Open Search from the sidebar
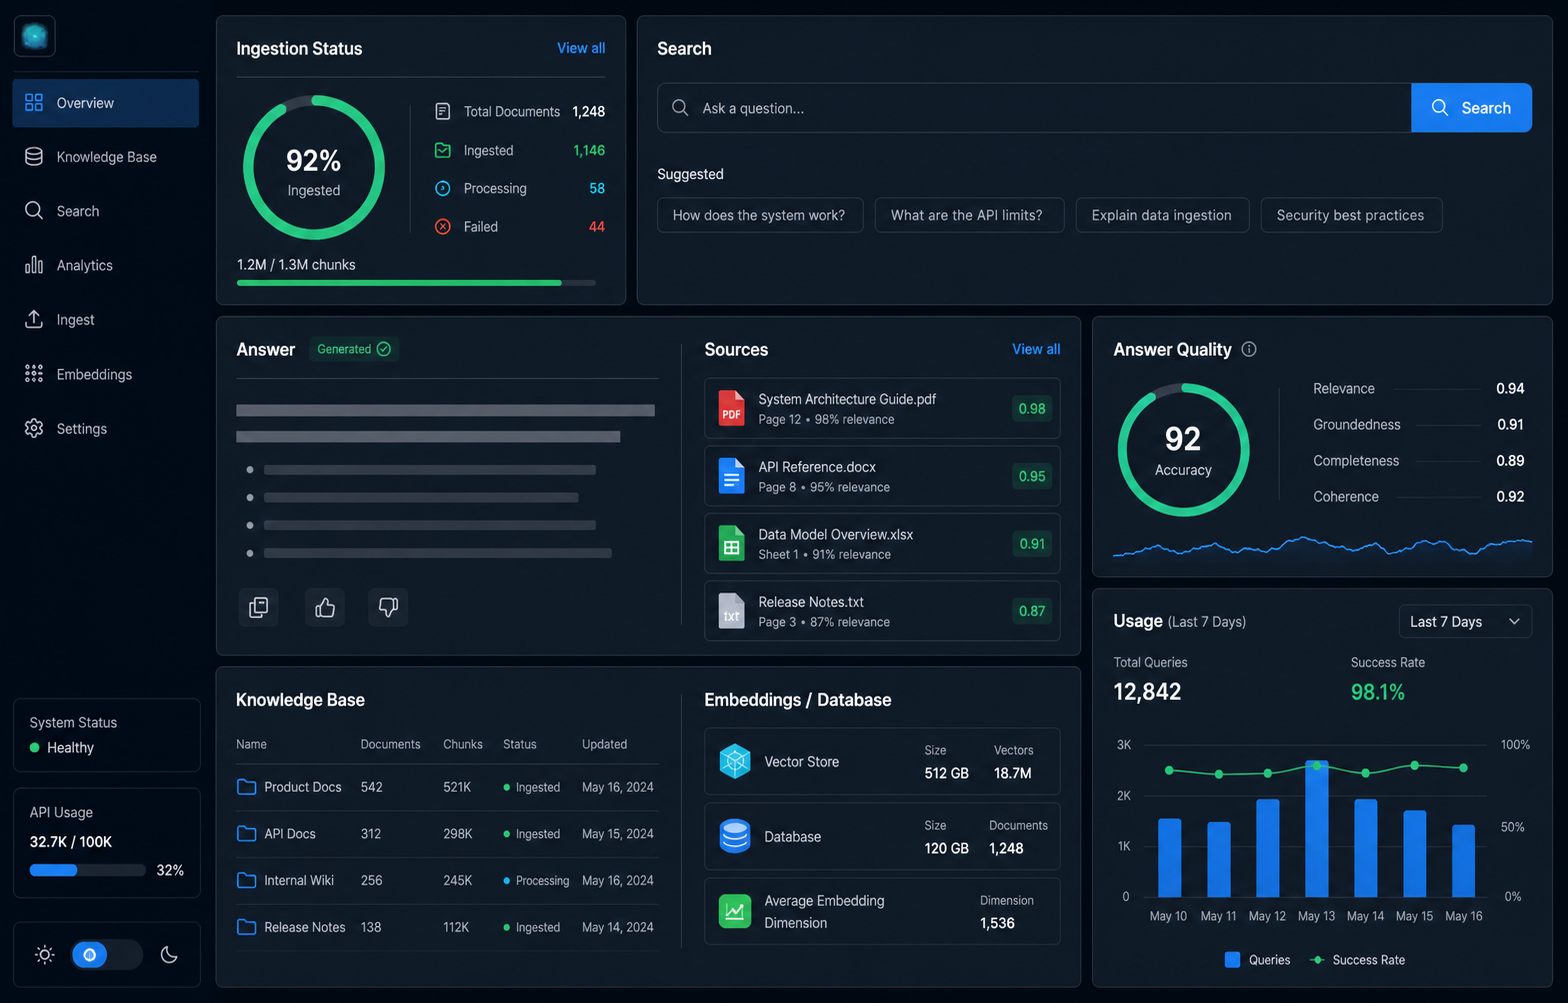 [105, 211]
